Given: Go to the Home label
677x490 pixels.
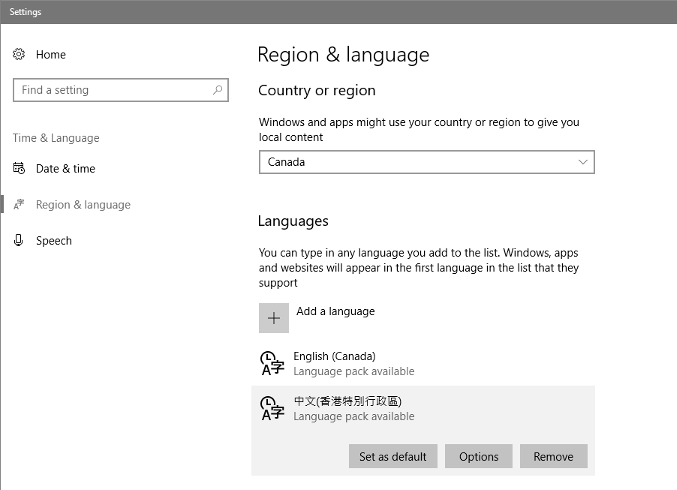Looking at the screenshot, I should point(51,54).
